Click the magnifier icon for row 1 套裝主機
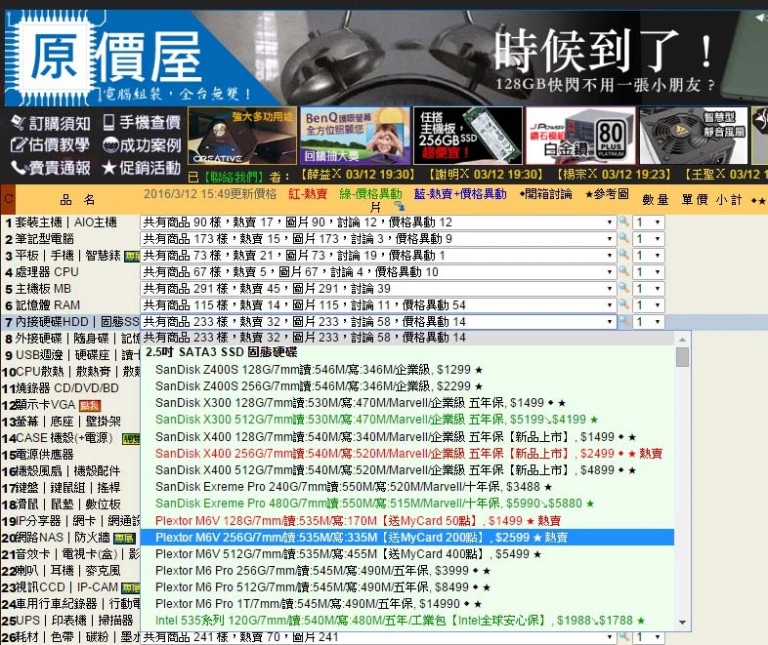Screen dimensions: 768x645 tap(624, 222)
